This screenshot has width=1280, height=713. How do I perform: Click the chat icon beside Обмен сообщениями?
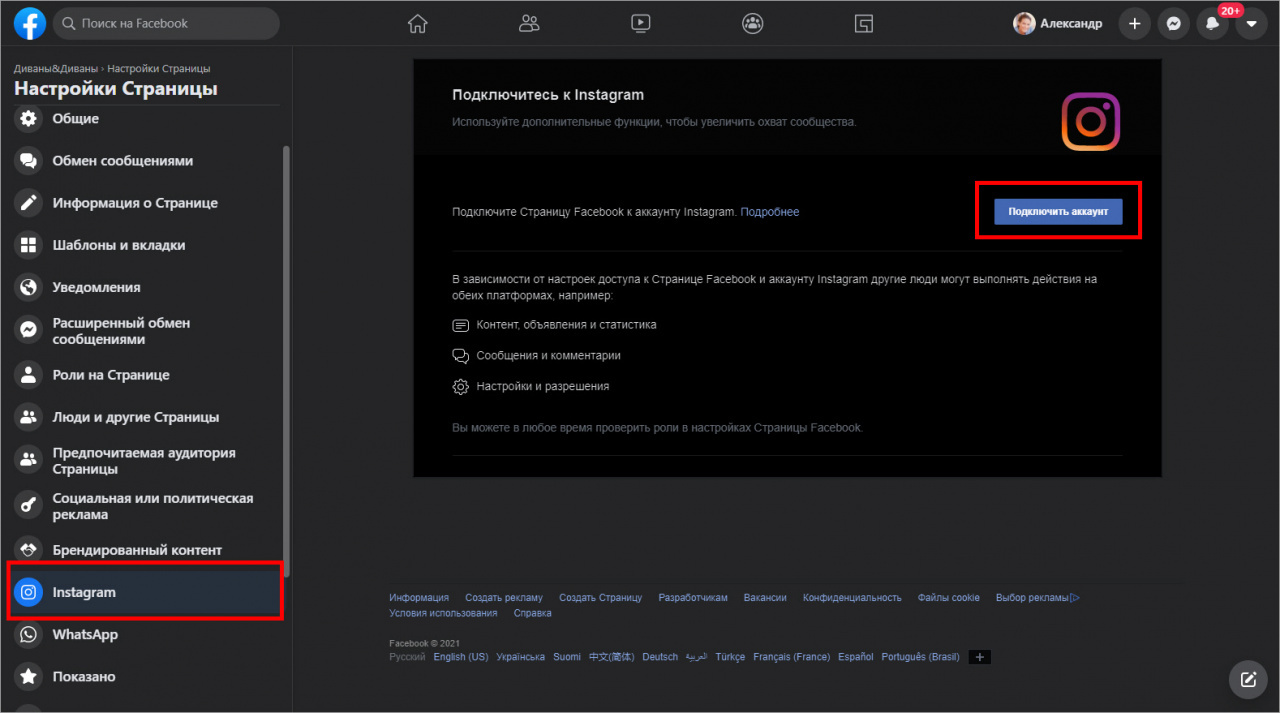[x=29, y=161]
